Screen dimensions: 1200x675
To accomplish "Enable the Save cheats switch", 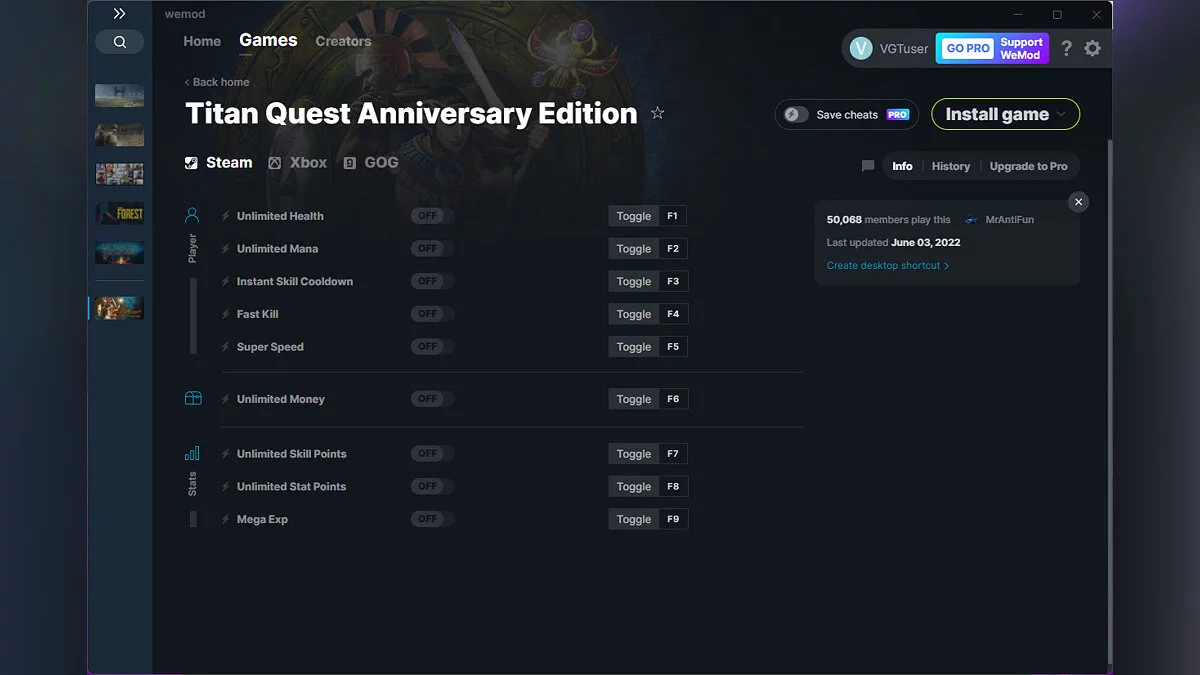I will pos(795,114).
